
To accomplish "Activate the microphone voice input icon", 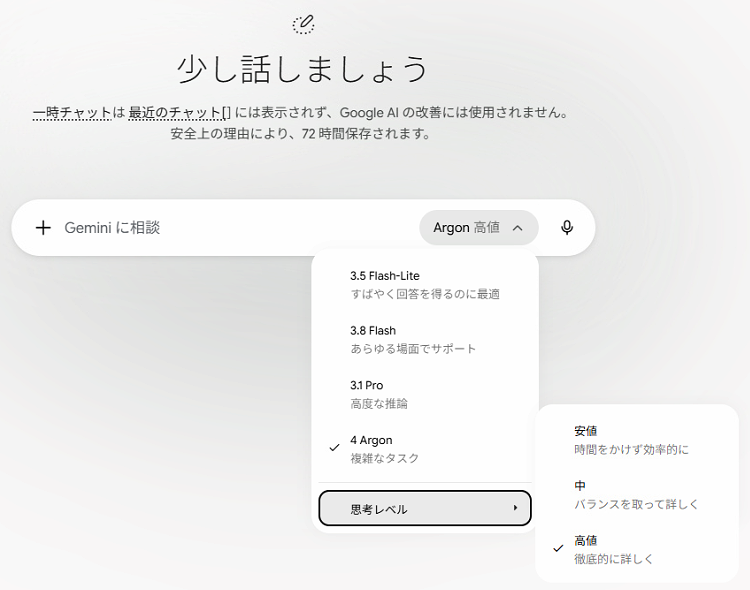I will click(x=567, y=228).
